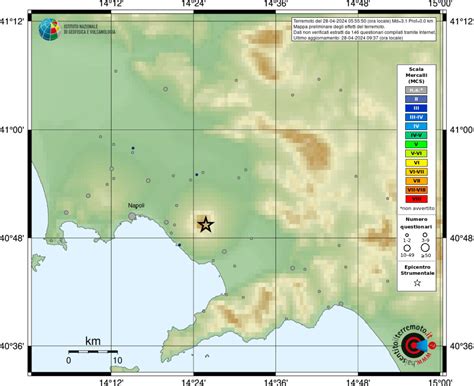This screenshot has height=386, width=474.
Task: Click the 40°48' latitude label on the right
Action: [x=461, y=238]
